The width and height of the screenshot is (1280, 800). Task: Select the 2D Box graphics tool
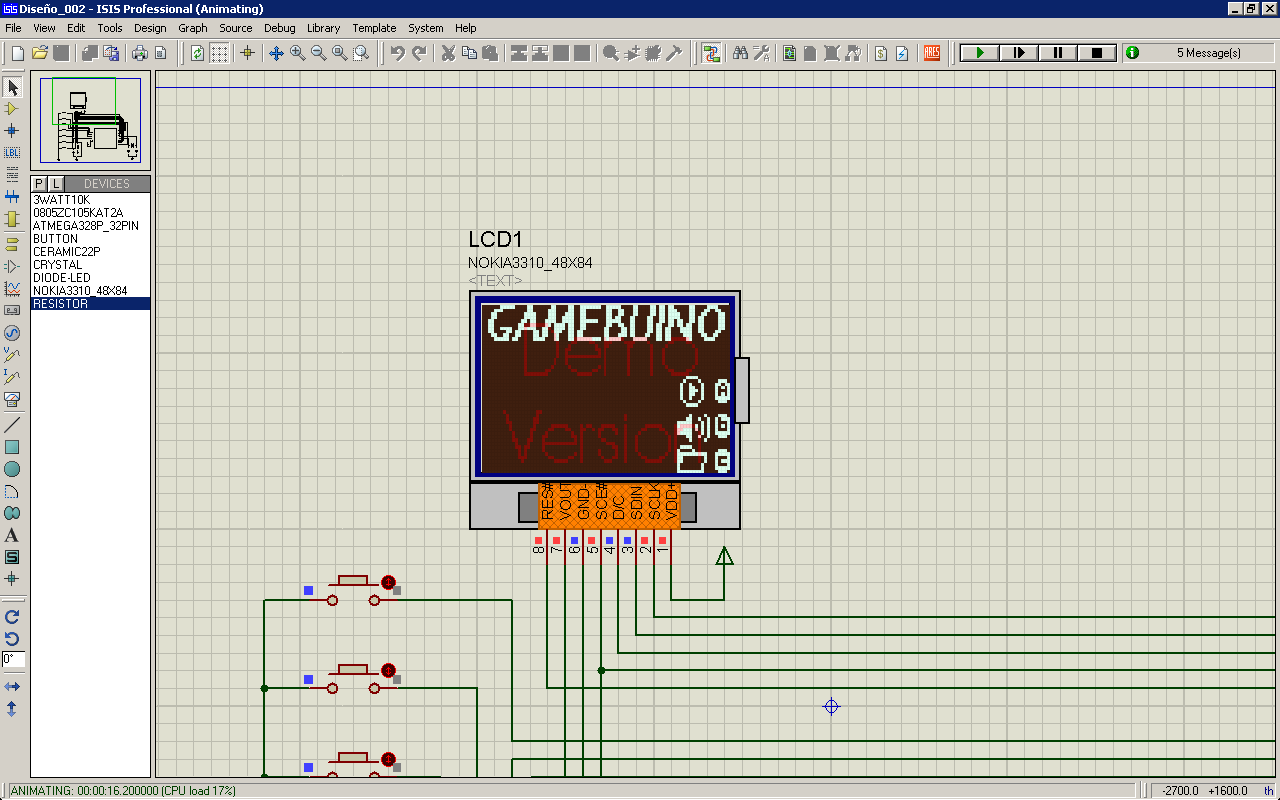[12, 447]
